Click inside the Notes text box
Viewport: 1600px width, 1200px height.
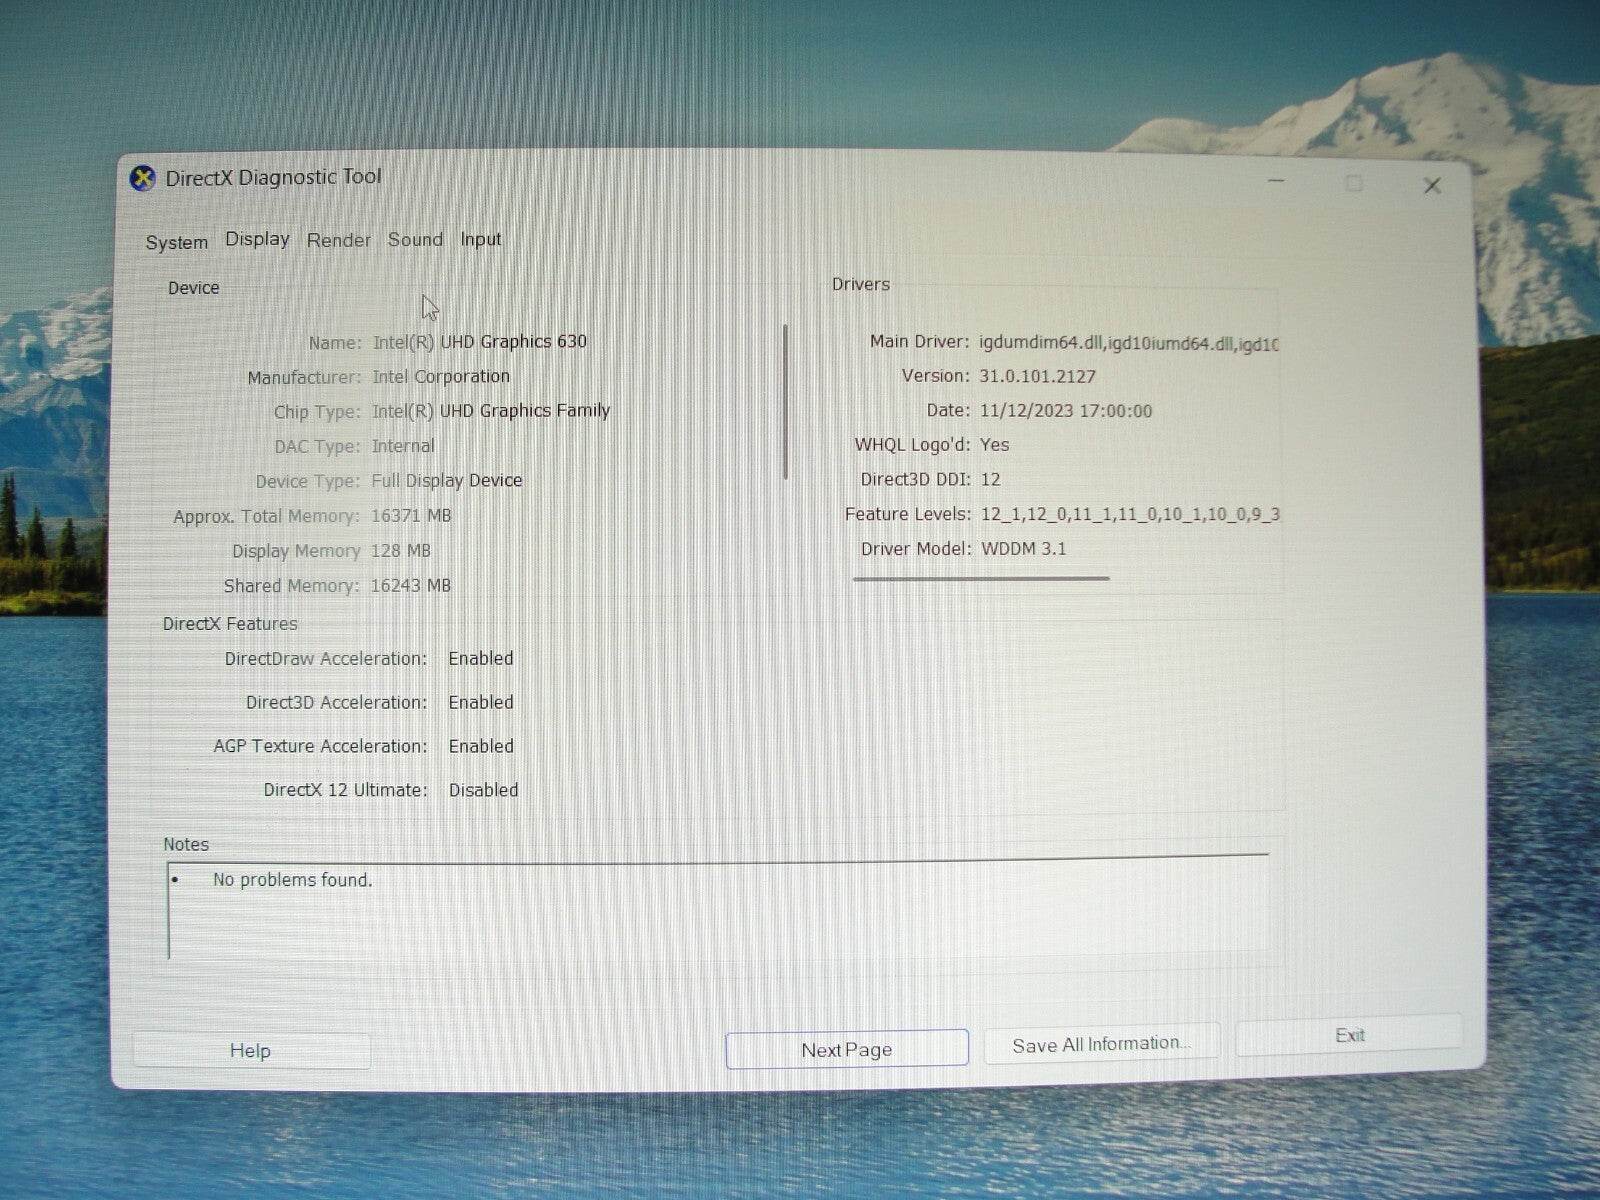[x=717, y=908]
